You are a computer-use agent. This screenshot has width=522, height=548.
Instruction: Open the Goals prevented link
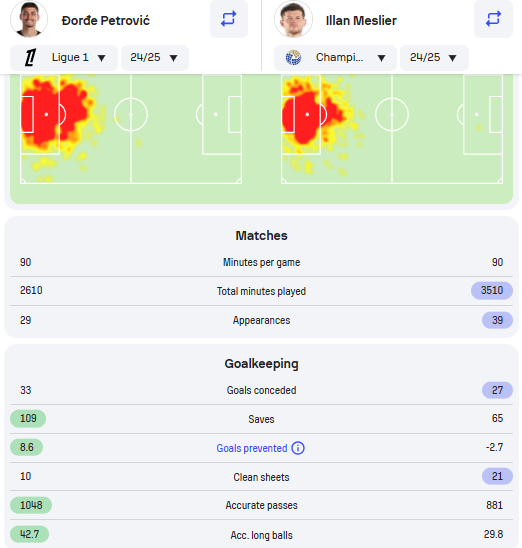pos(252,448)
